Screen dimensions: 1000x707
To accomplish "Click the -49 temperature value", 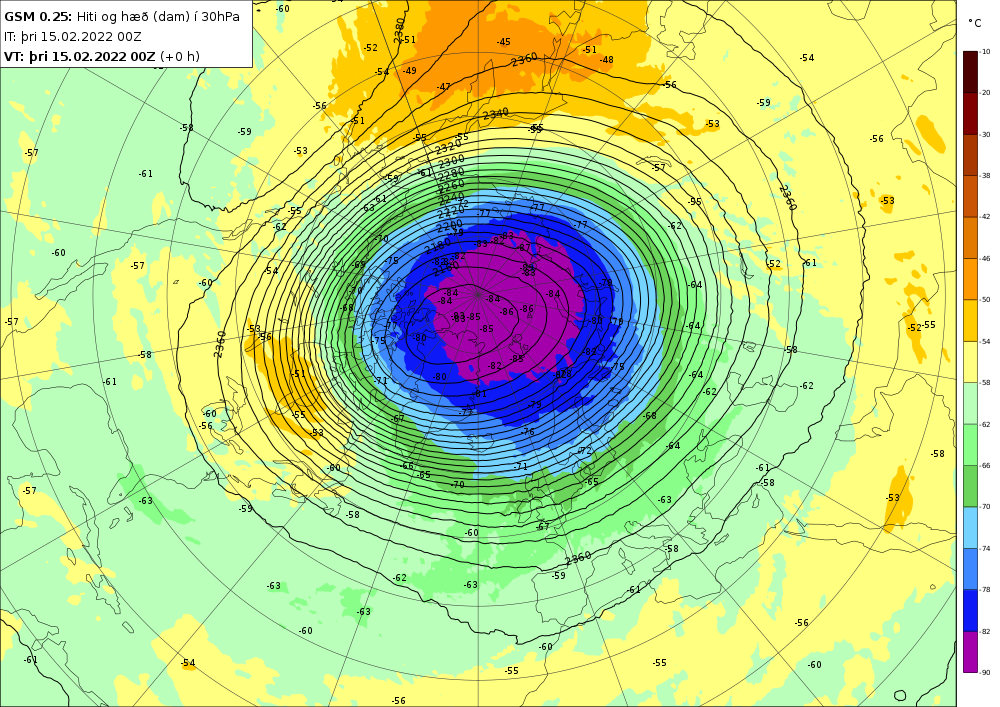I will [409, 71].
